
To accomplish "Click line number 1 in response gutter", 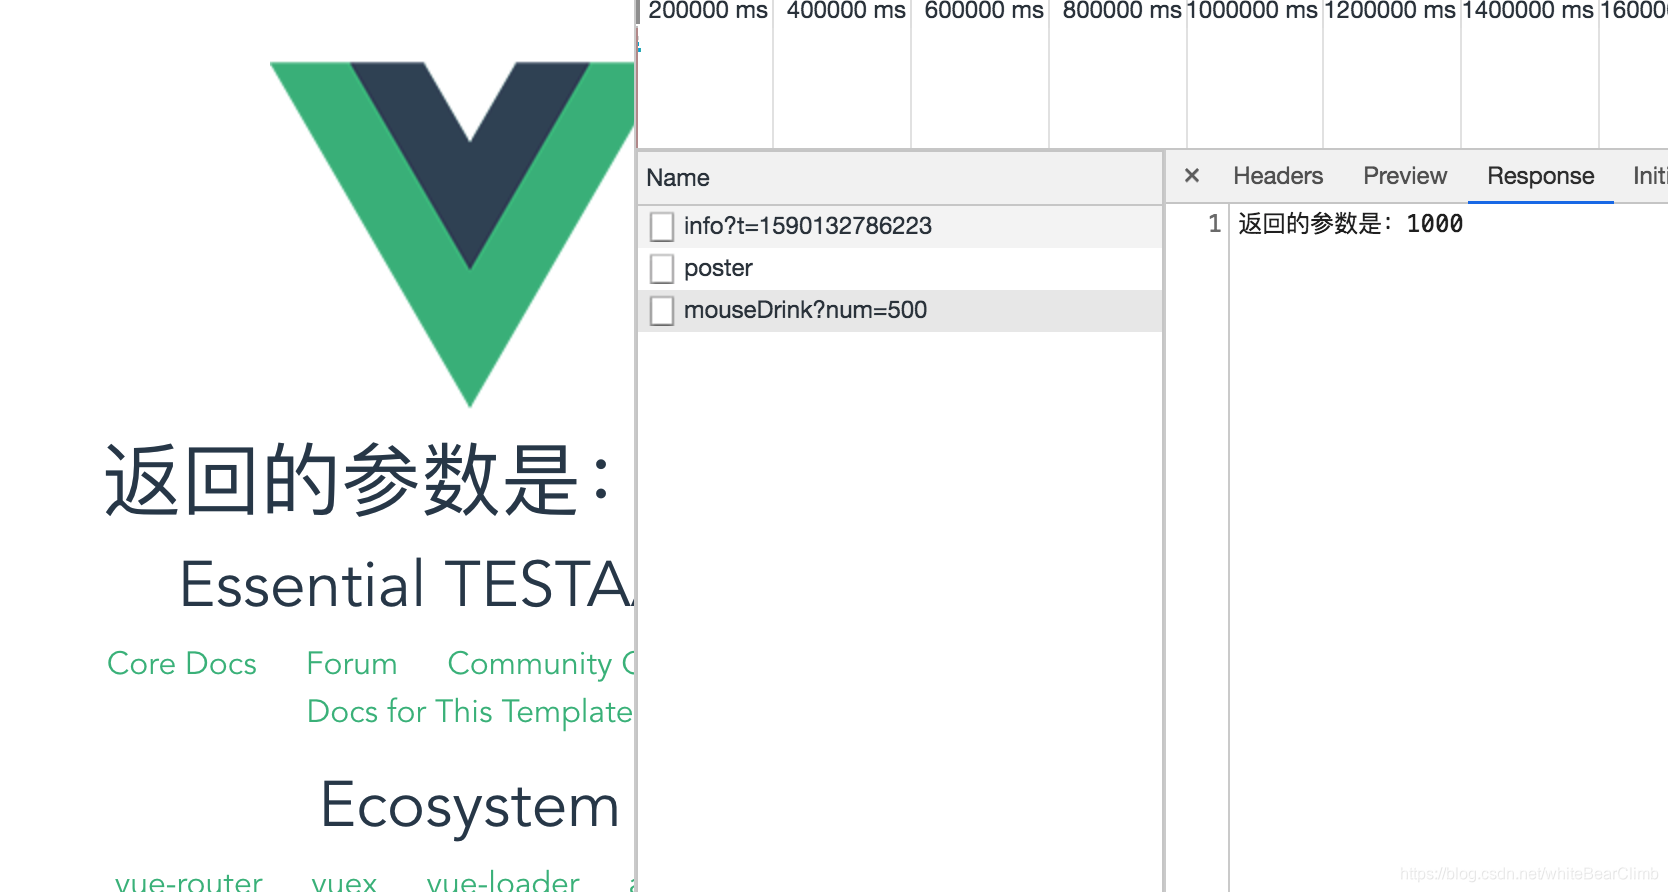I will (x=1214, y=224).
